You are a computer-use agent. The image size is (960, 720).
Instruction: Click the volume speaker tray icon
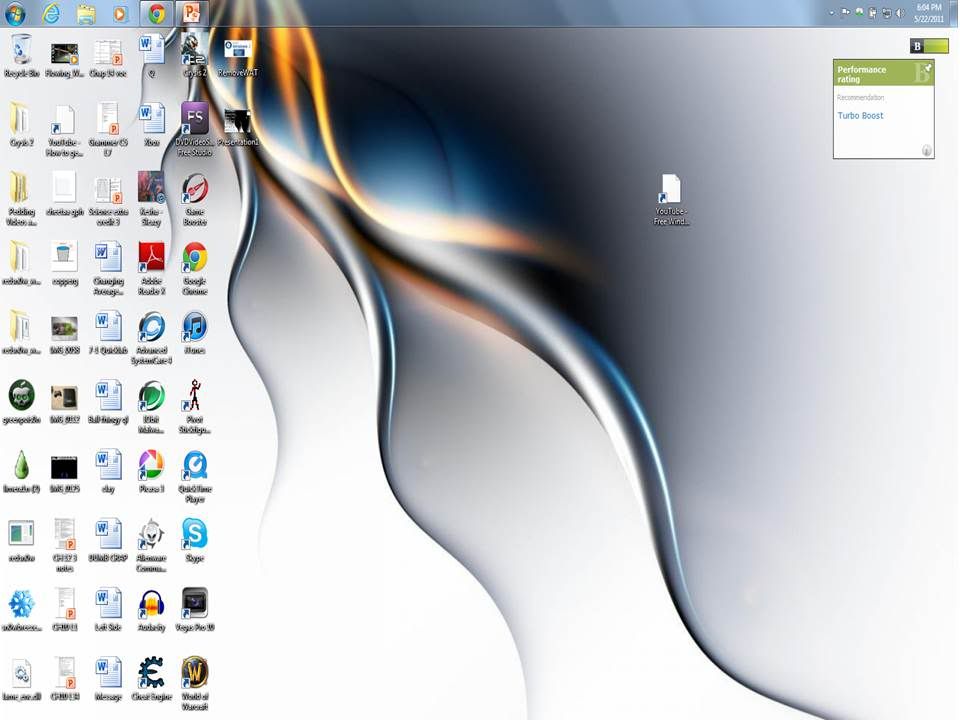point(899,13)
